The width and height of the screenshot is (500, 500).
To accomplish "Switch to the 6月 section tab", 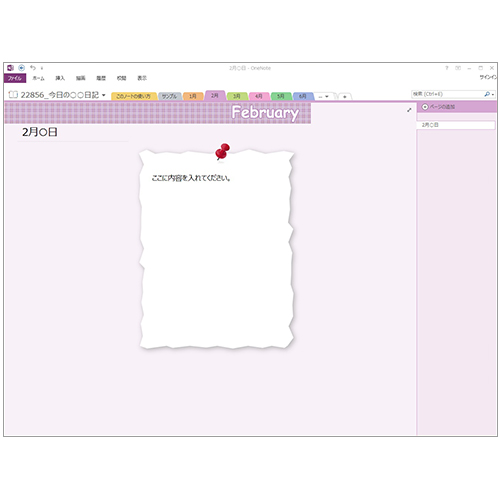I will [303, 96].
